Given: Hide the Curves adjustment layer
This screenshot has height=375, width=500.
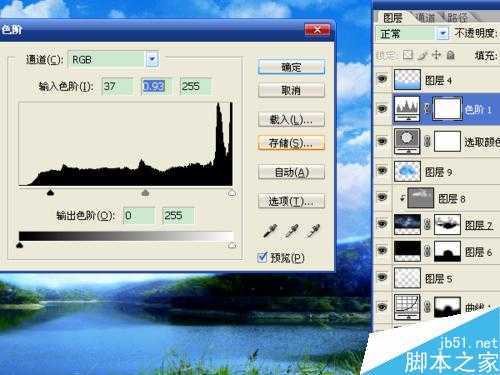Looking at the screenshot, I should pyautogui.click(x=382, y=306).
